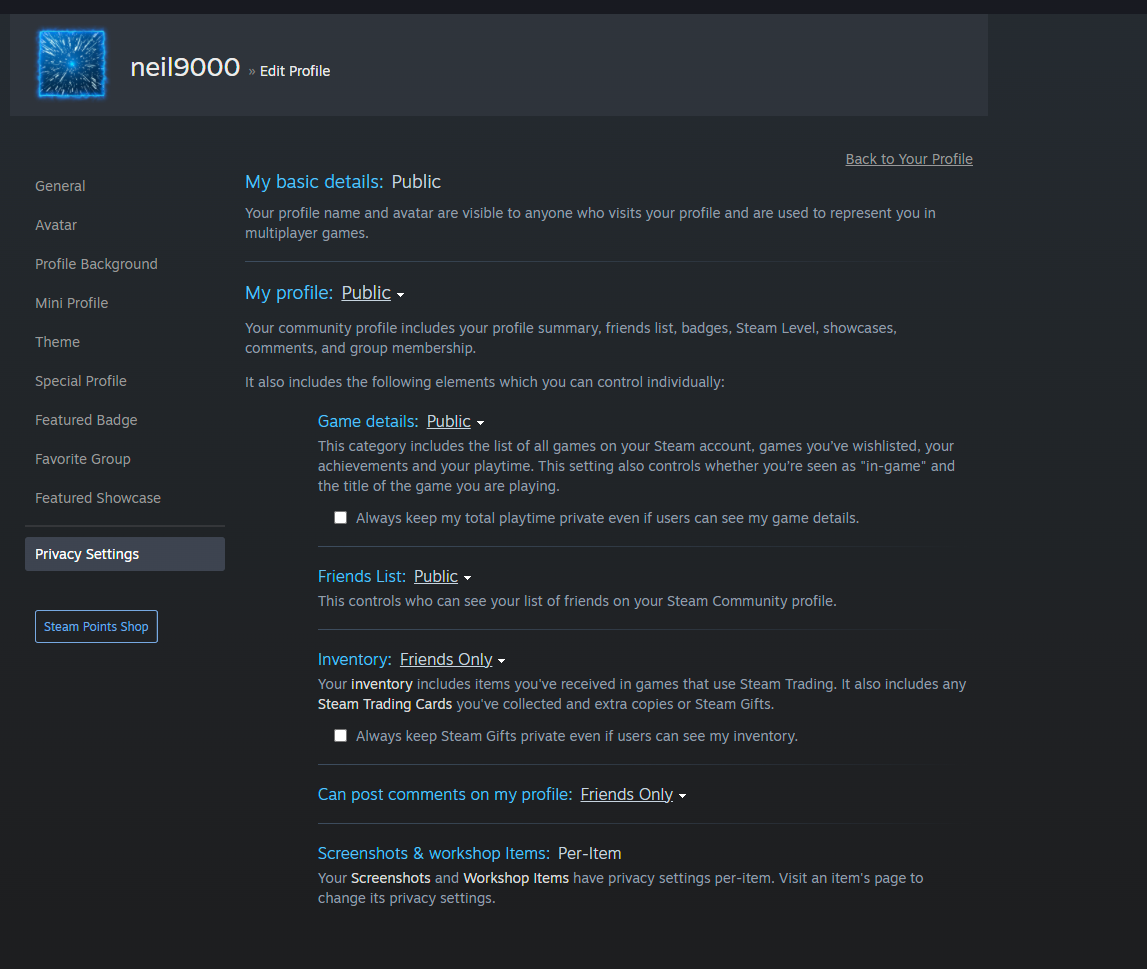
Task: Click the Public value beside My basic details
Action: [x=416, y=182]
